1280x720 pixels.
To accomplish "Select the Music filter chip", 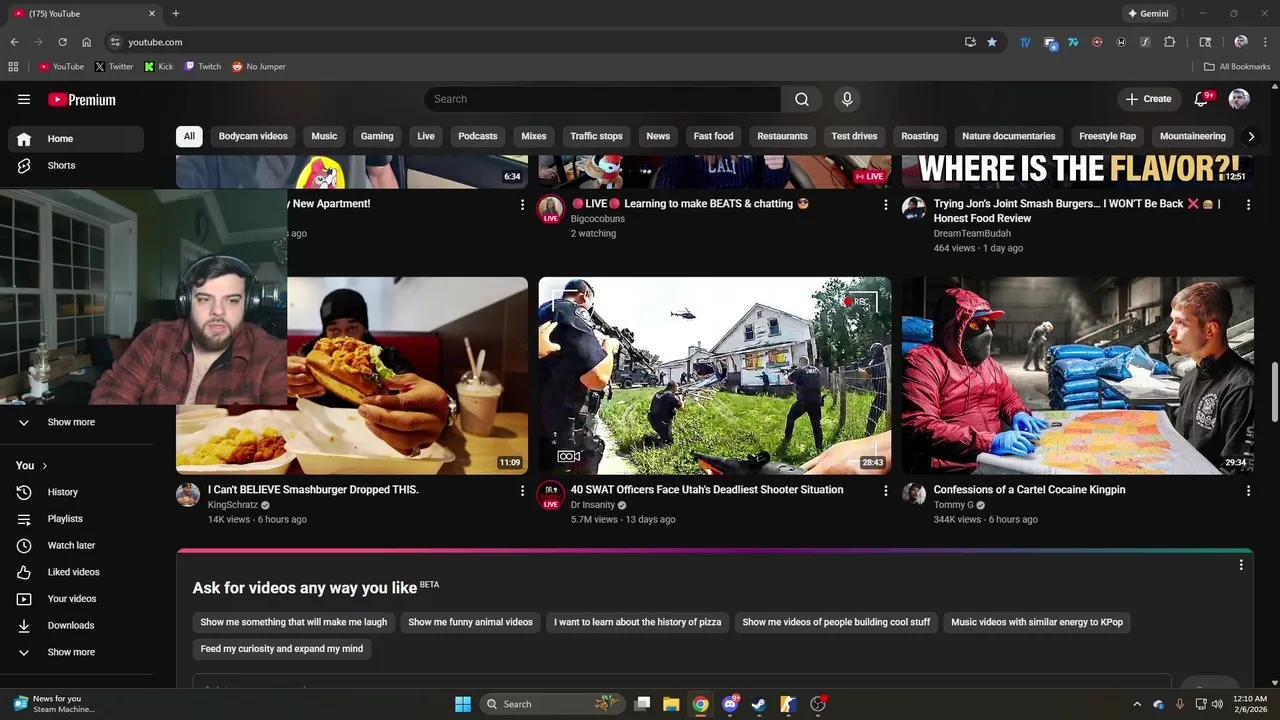I will pos(324,136).
